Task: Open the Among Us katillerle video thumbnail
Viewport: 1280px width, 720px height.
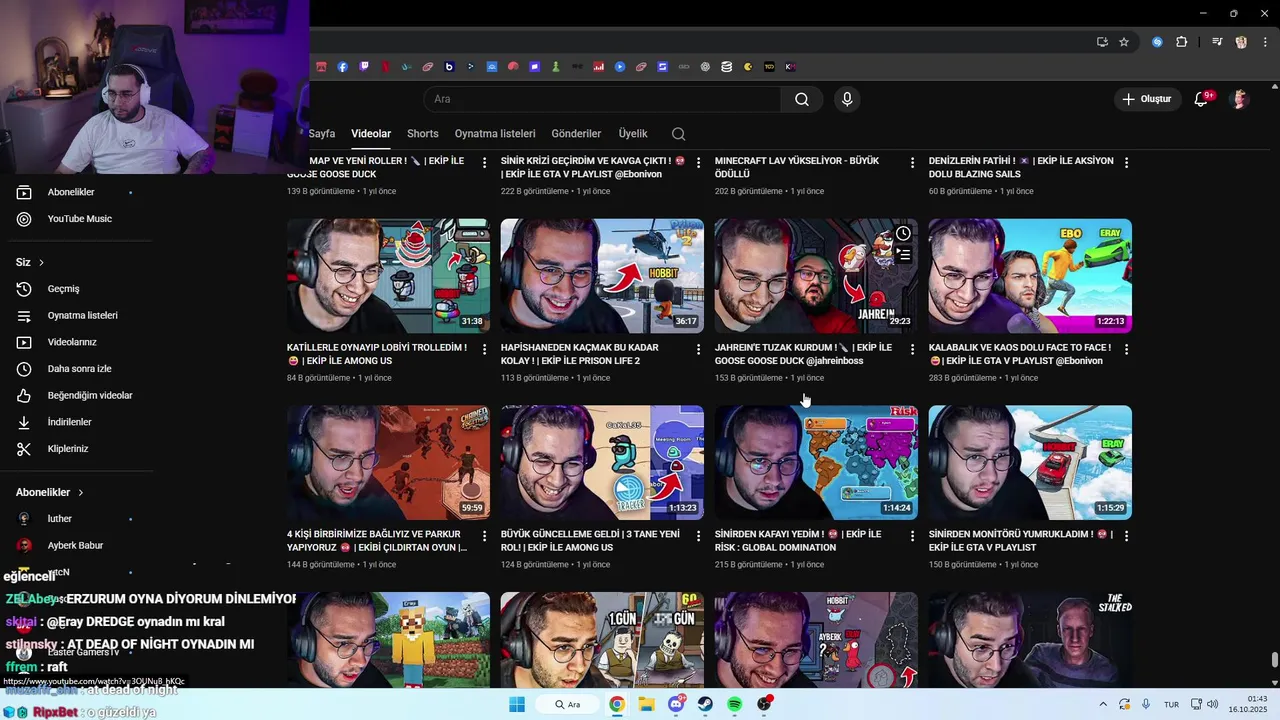Action: pos(388,276)
